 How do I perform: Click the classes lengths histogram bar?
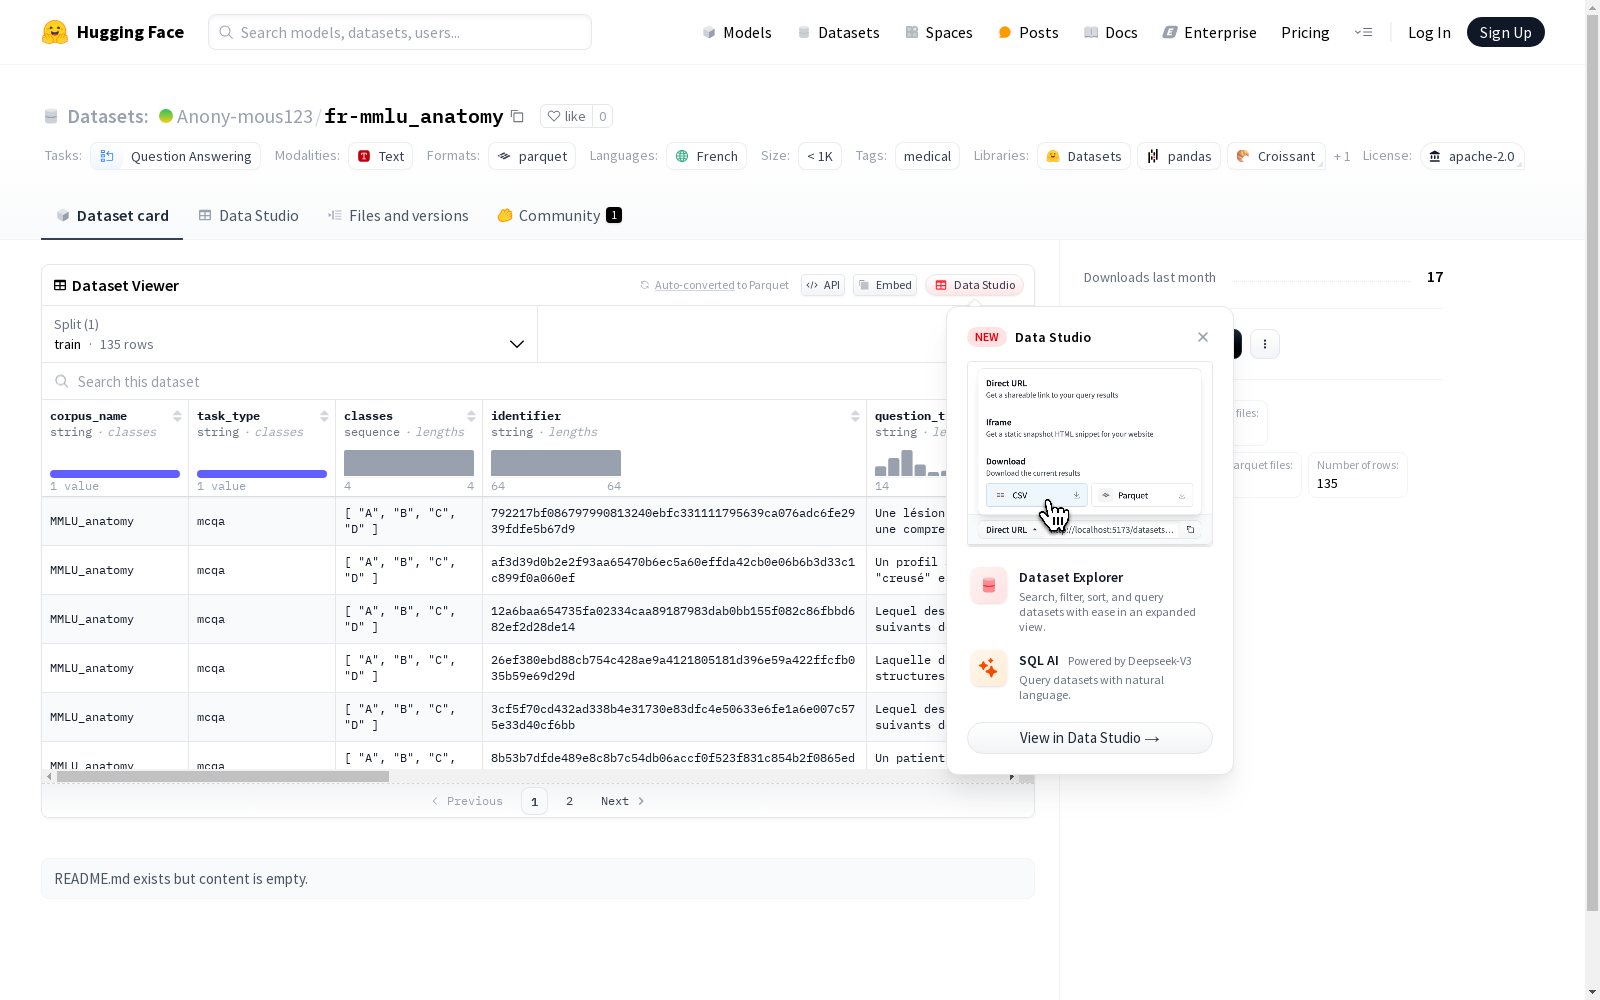(409, 463)
